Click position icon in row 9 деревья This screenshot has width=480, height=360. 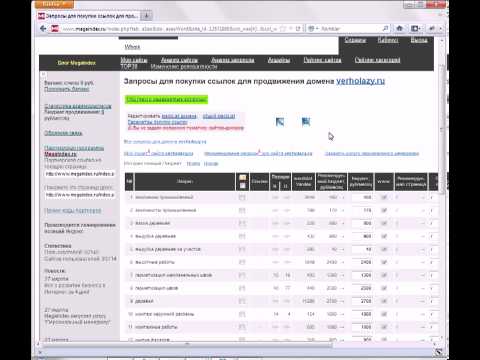pos(242,301)
